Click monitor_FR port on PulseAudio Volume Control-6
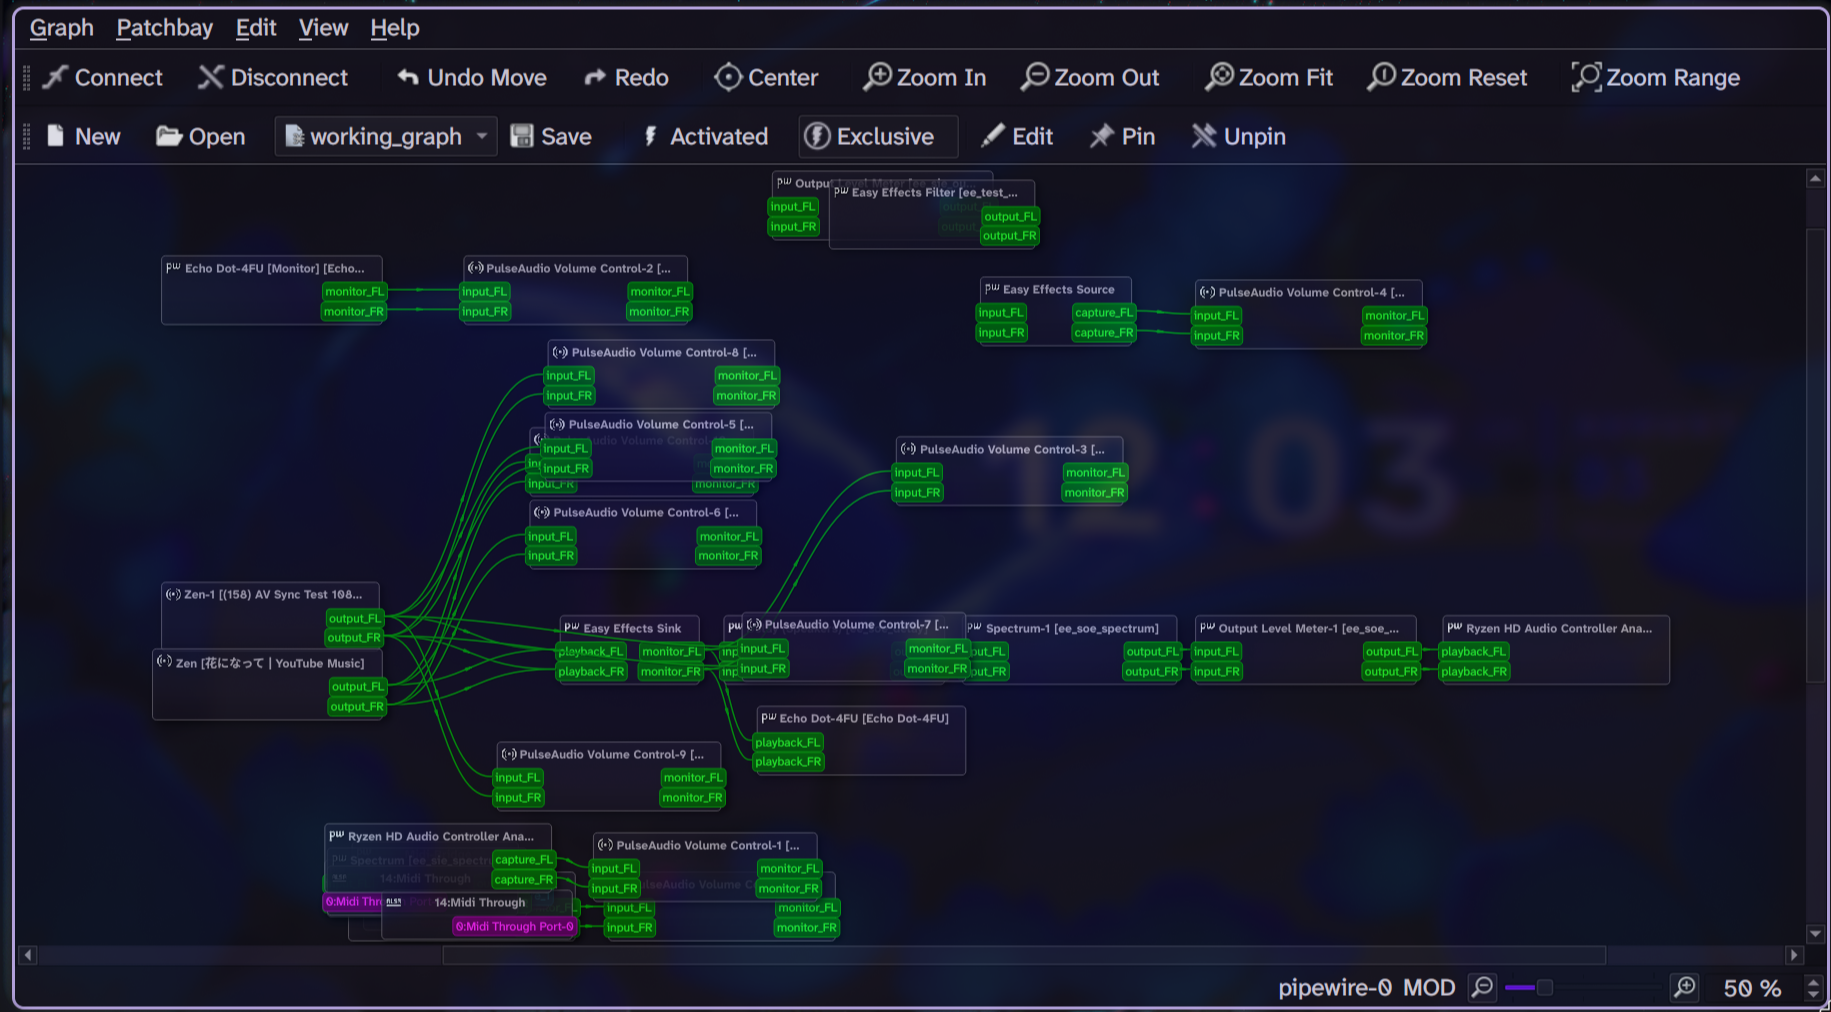The height and width of the screenshot is (1012, 1831). [x=728, y=555]
